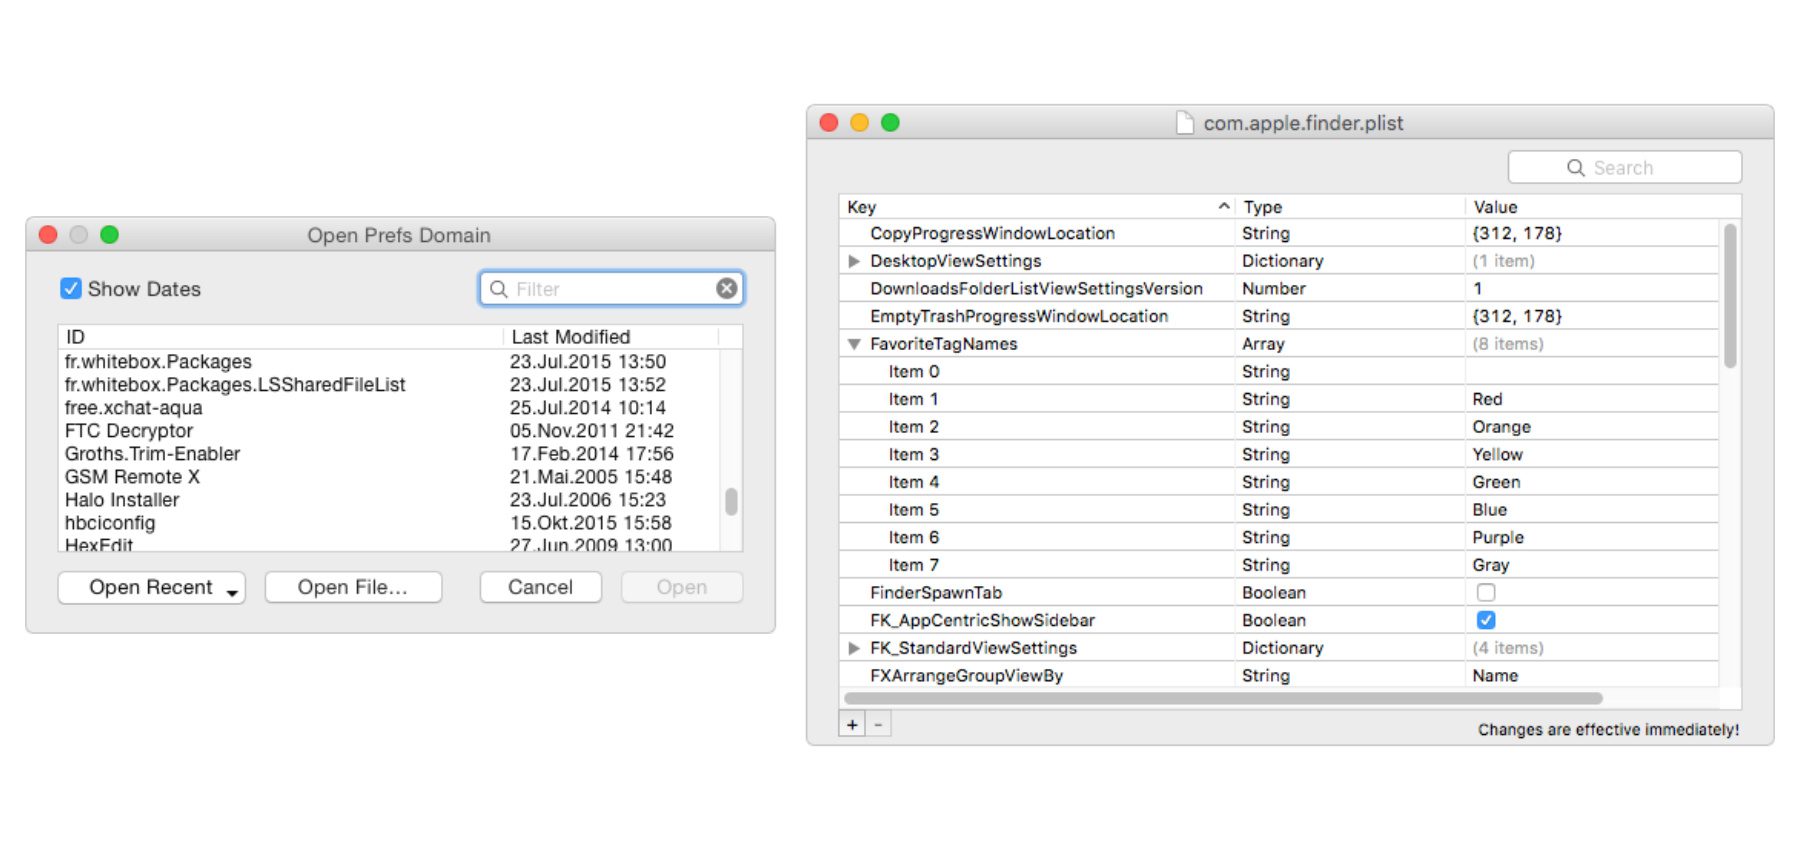Select the FTC Decryptor domain row
This screenshot has width=1800, height=850.
pos(129,431)
